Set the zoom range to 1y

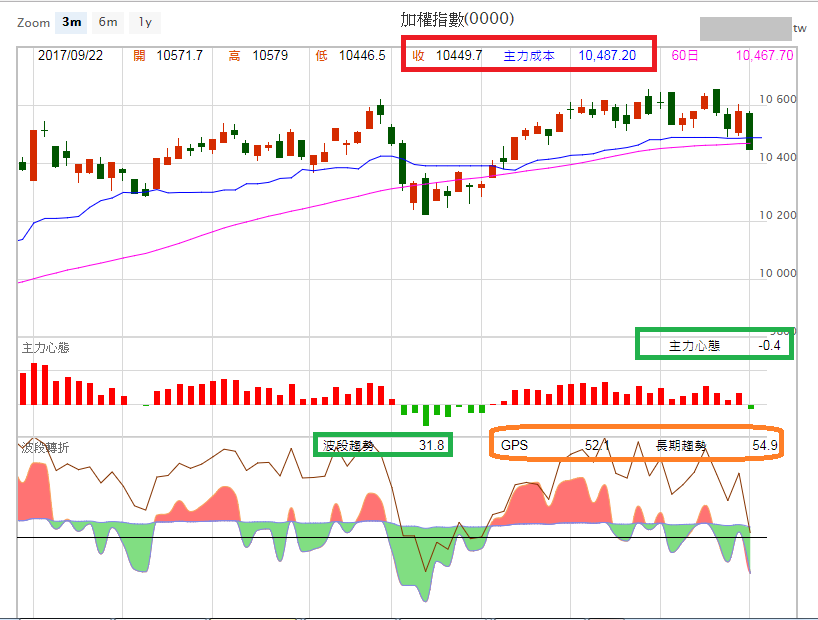click(x=145, y=22)
